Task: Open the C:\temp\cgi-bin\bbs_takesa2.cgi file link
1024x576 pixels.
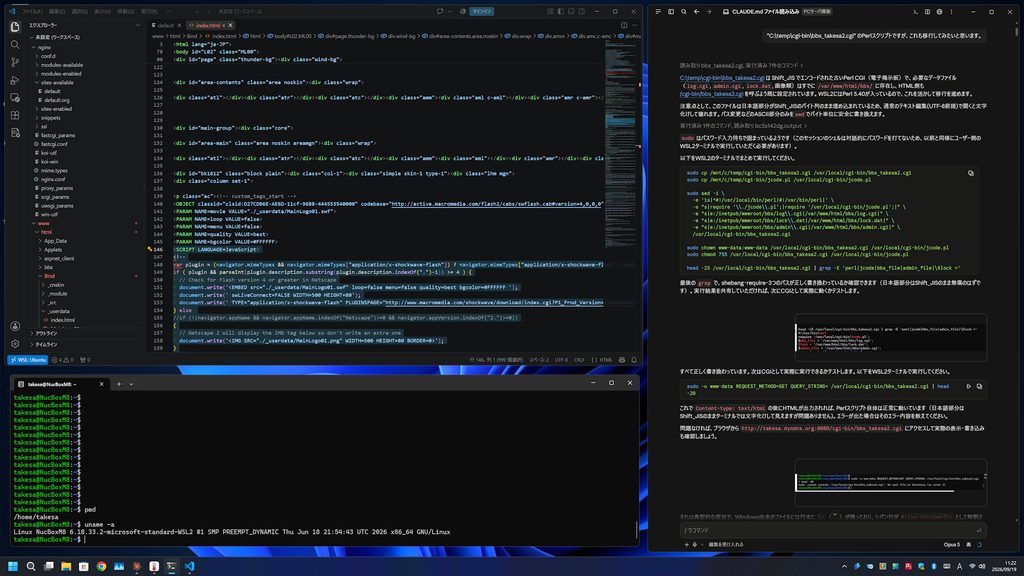Action: 722,78
